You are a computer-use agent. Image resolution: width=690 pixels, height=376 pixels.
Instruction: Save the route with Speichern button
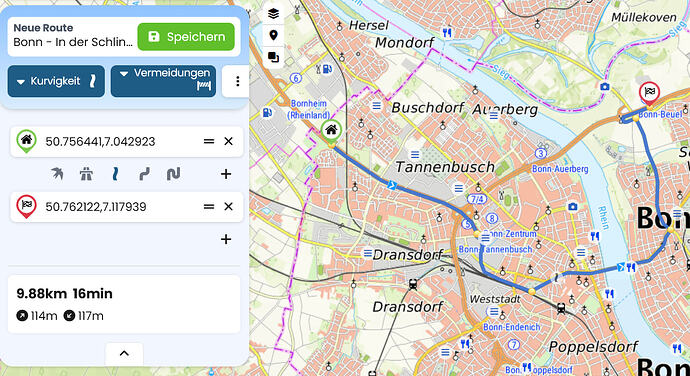tap(186, 37)
